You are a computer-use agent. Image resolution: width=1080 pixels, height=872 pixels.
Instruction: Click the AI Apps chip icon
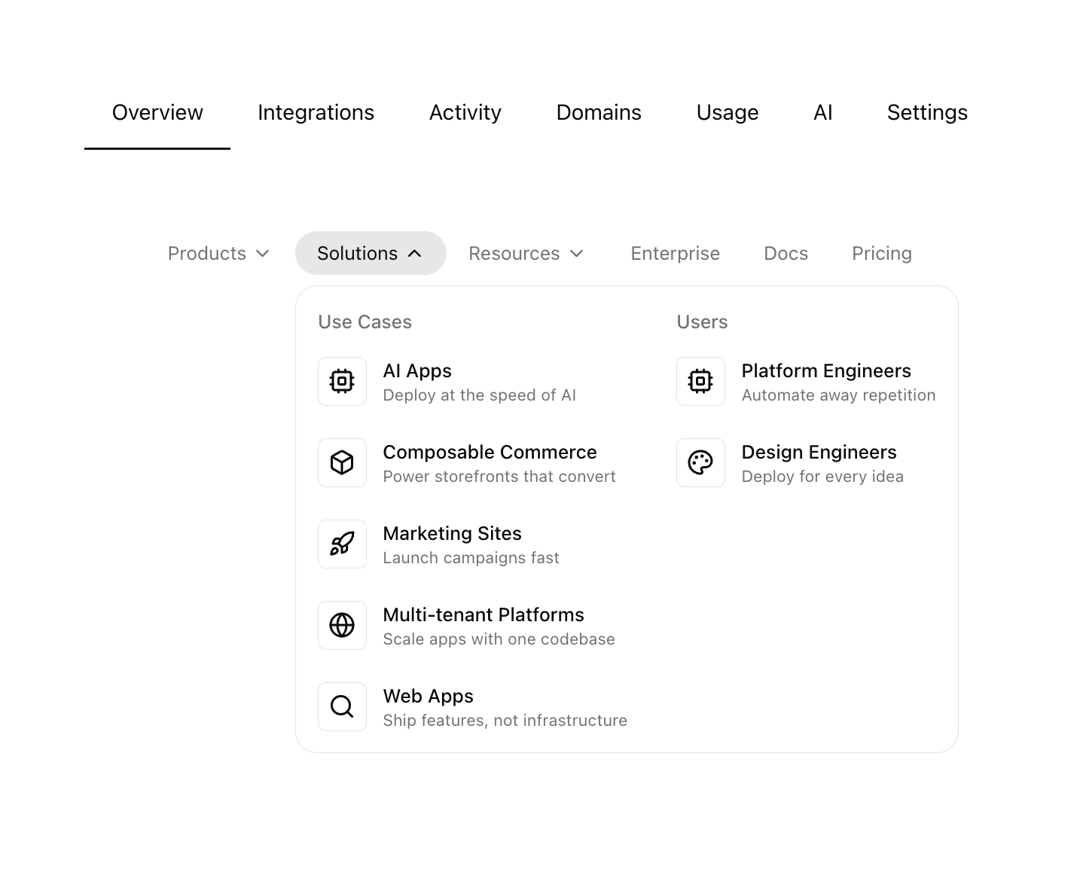[x=342, y=381]
